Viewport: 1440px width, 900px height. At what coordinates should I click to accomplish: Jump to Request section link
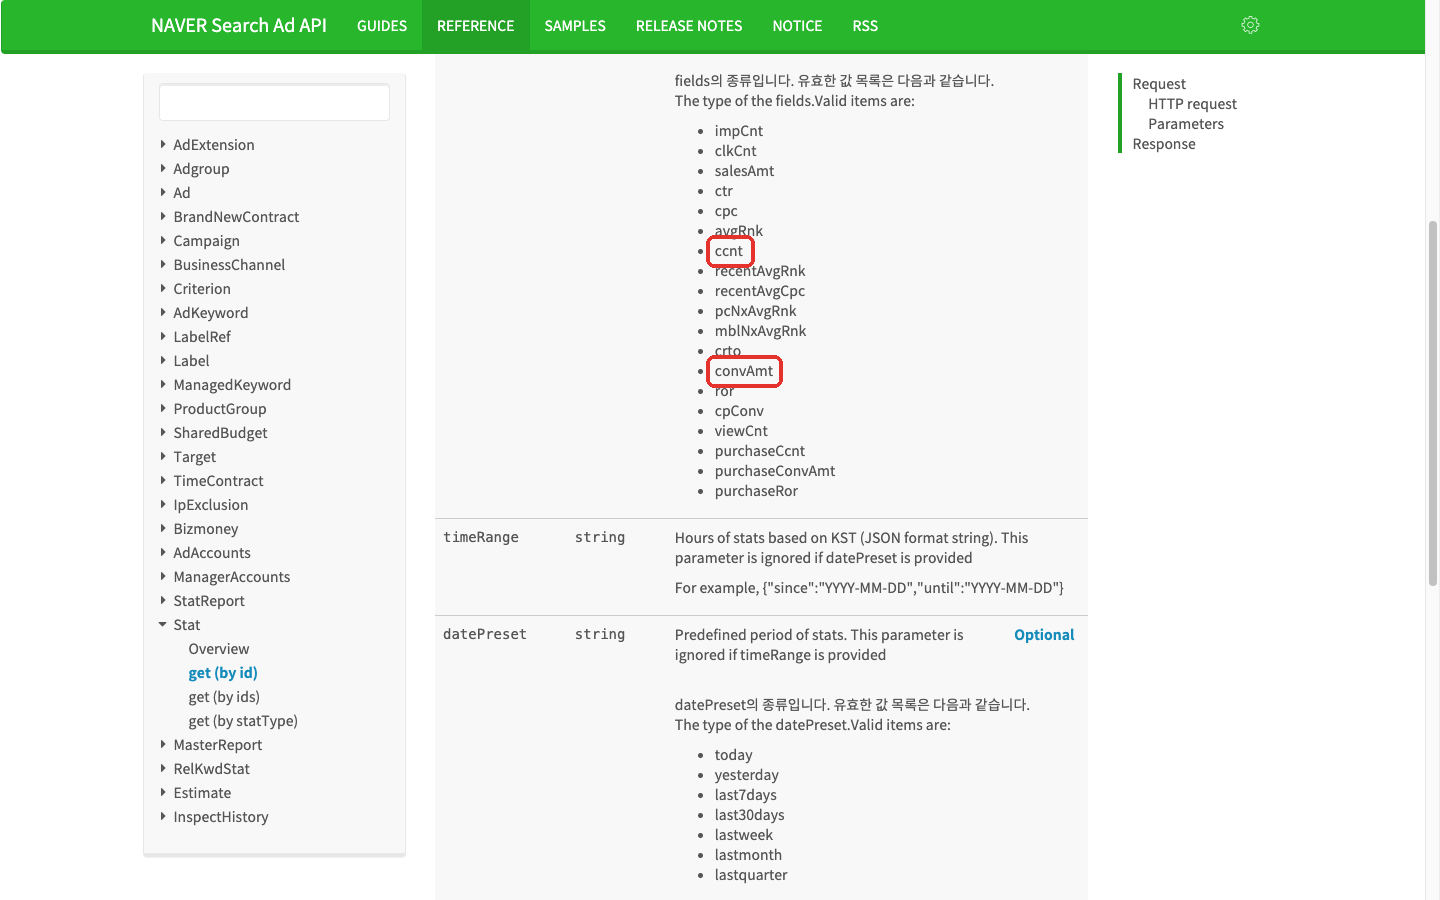point(1159,84)
